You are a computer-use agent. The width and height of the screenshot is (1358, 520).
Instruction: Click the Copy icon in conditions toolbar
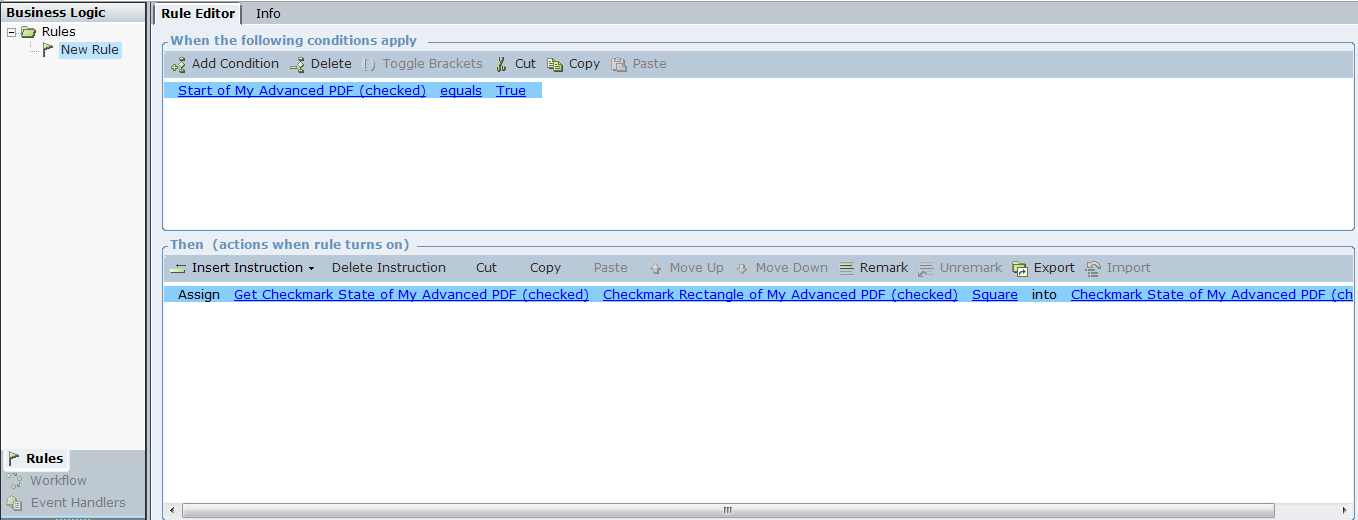555,64
